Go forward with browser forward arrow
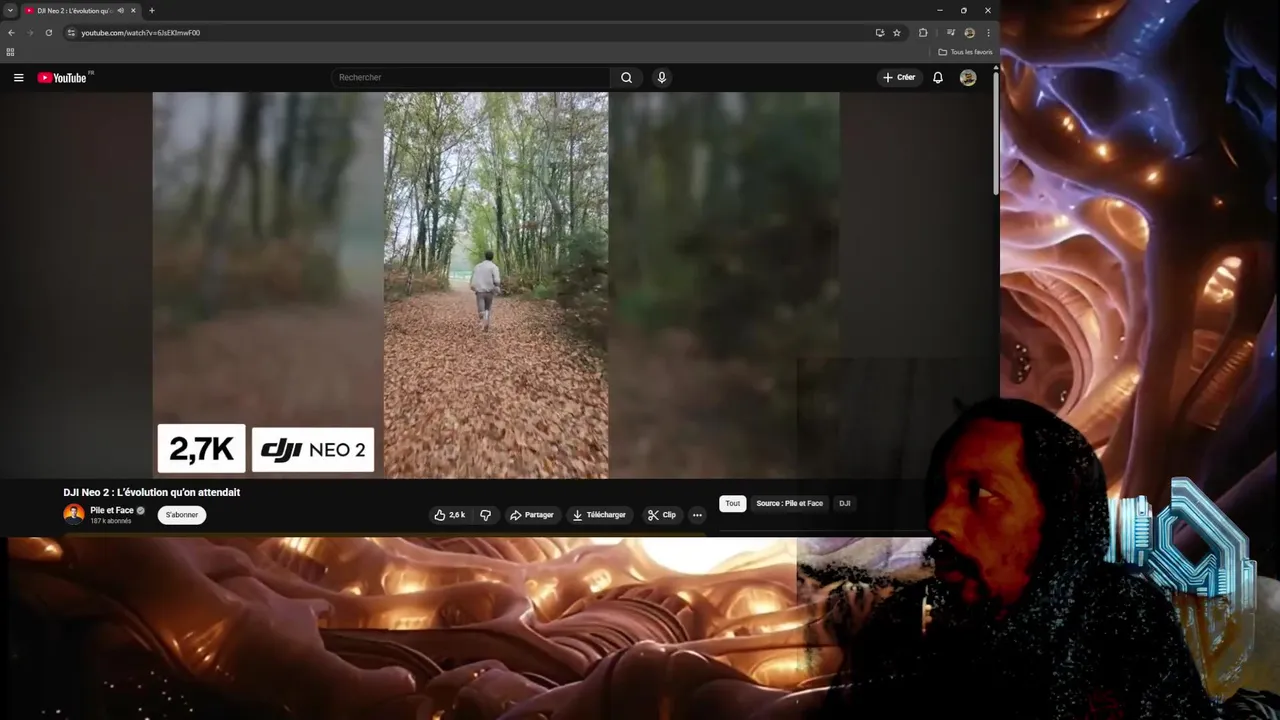This screenshot has width=1280, height=720. [29, 33]
